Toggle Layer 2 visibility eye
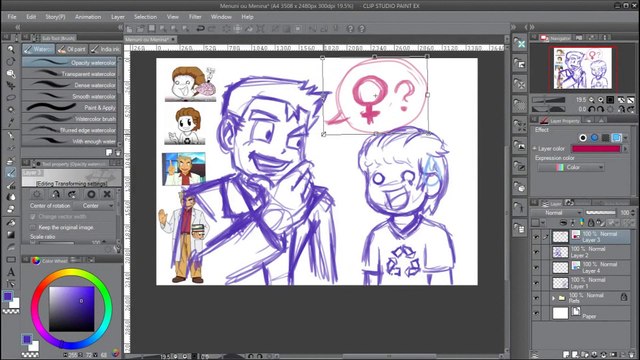Image resolution: width=640 pixels, height=360 pixels. click(x=536, y=252)
